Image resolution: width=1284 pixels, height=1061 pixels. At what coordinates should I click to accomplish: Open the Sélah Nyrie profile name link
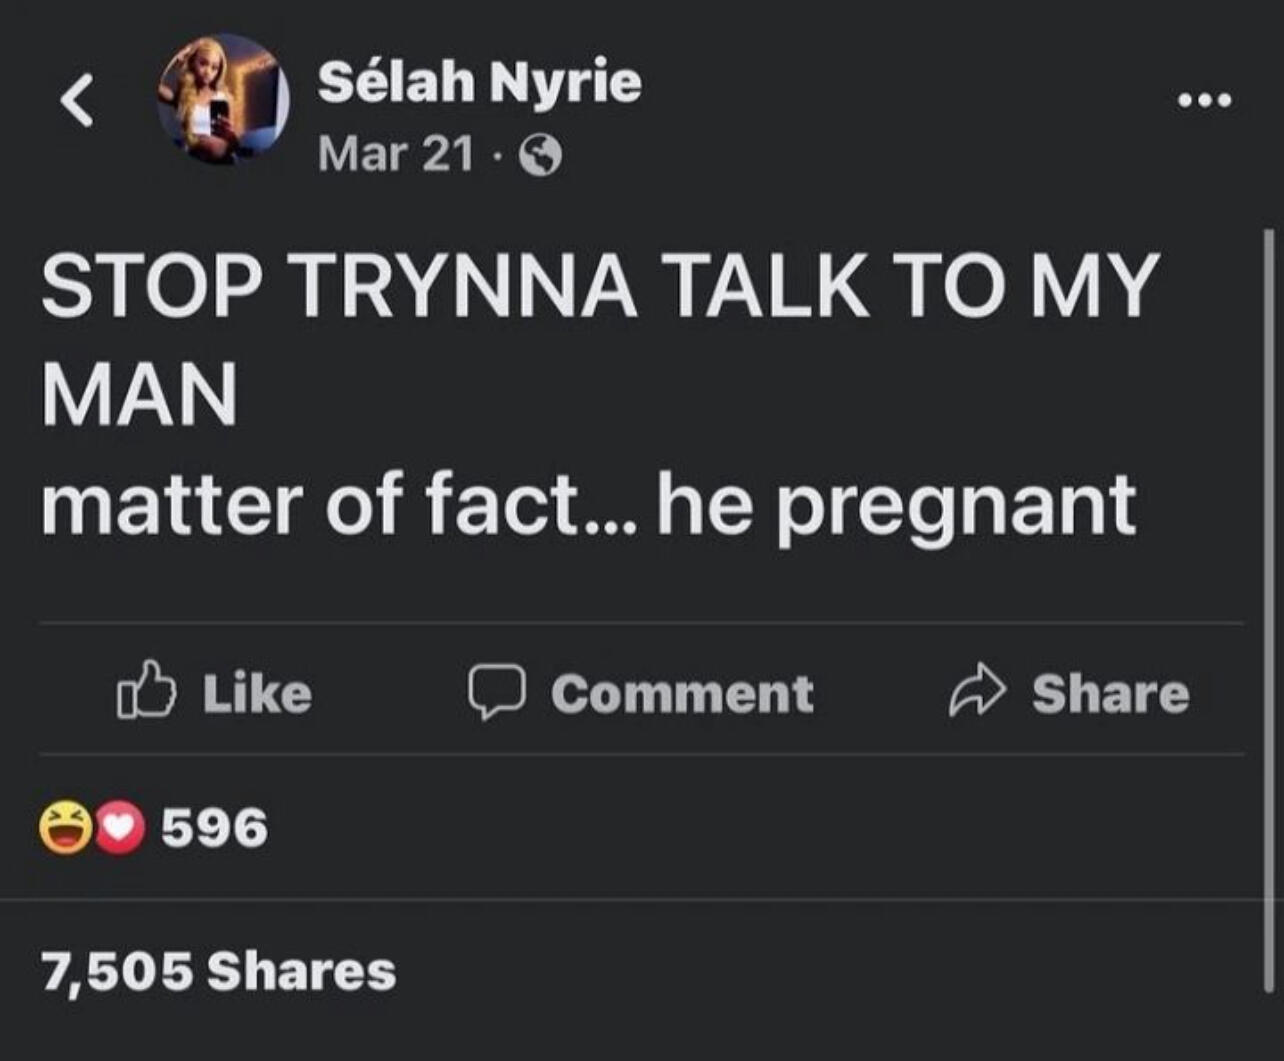[479, 82]
